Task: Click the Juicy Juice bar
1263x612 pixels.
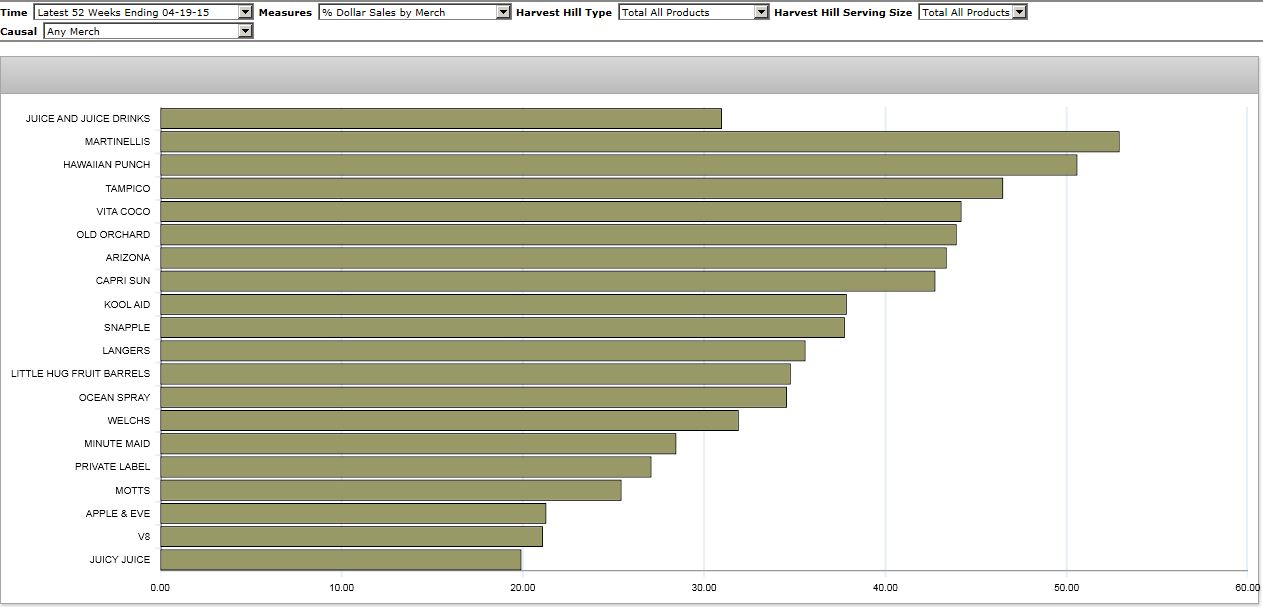Action: [340, 559]
